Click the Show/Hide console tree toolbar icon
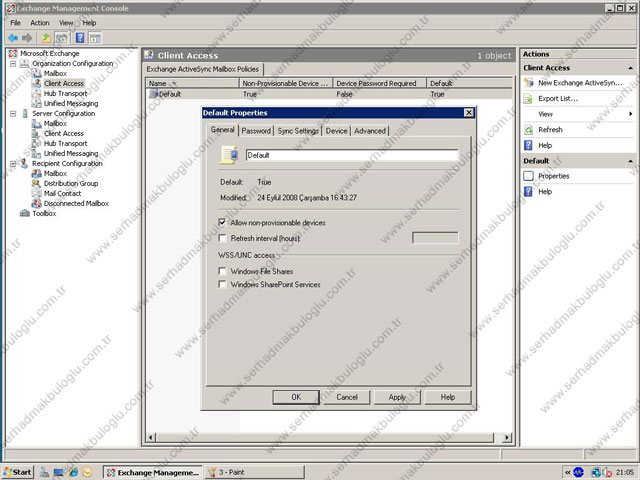The width and height of the screenshot is (640, 480). [62, 38]
